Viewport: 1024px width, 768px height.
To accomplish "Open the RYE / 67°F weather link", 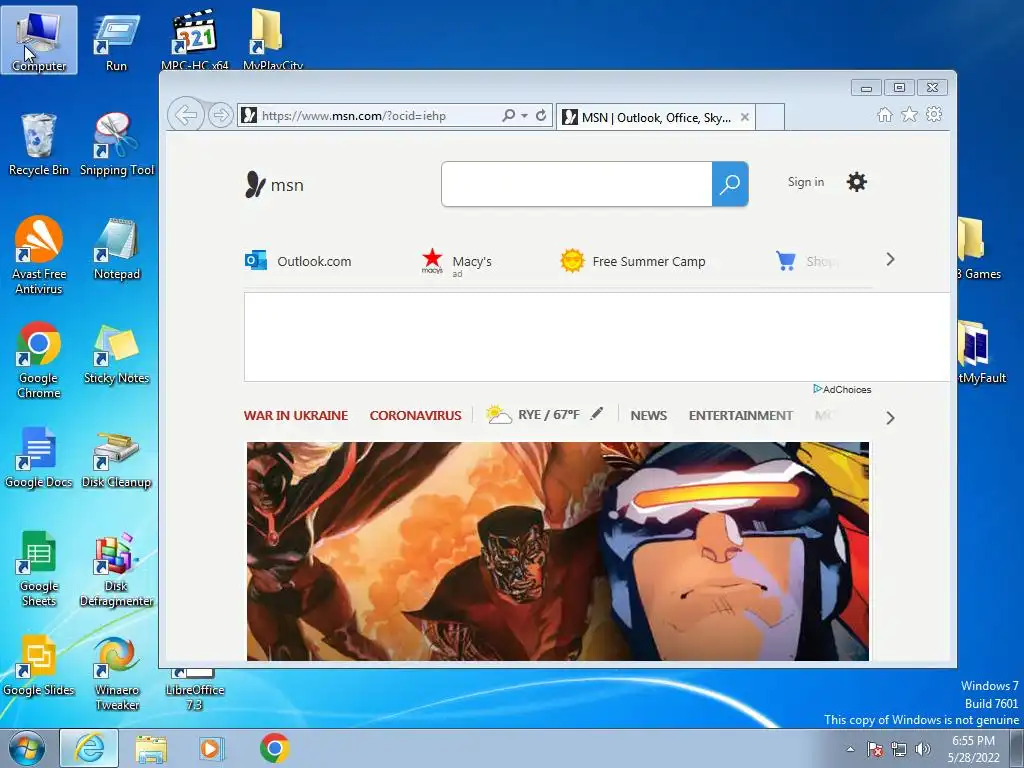I will tap(533, 415).
